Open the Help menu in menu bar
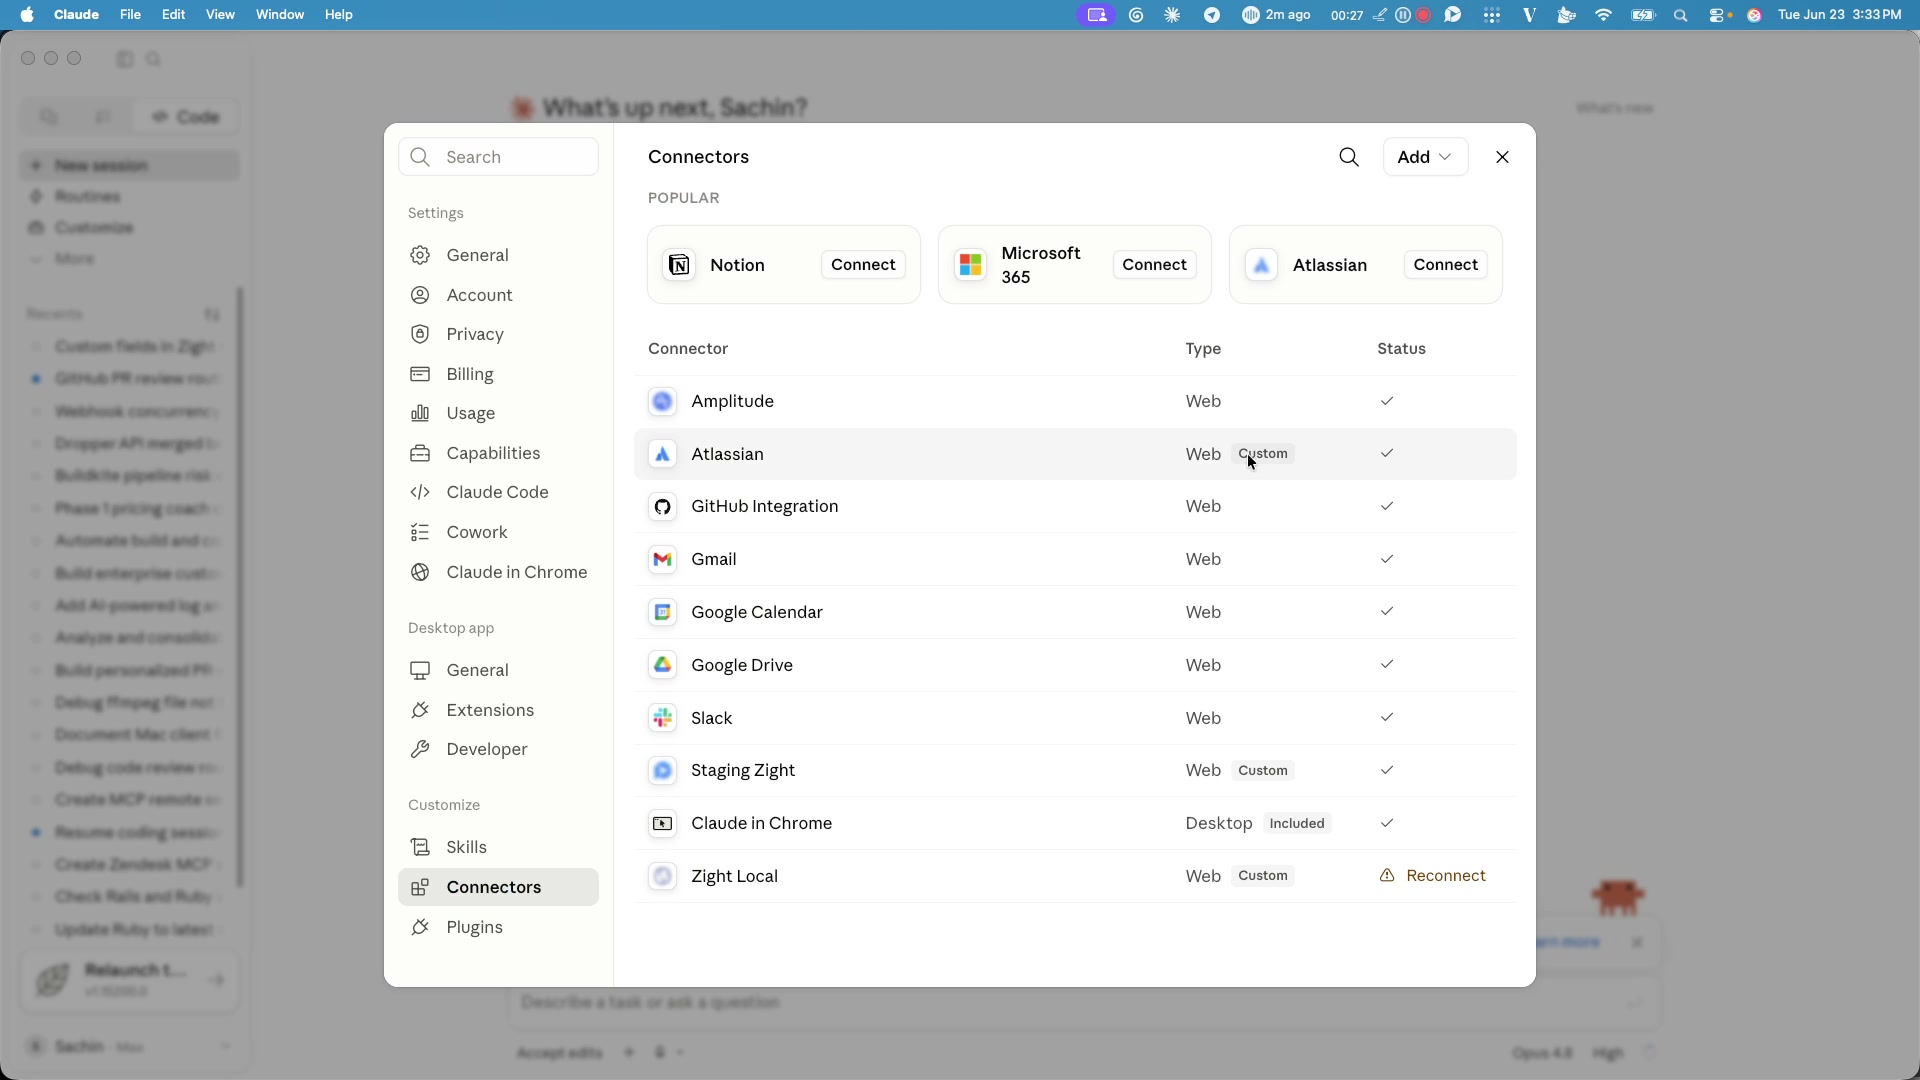This screenshot has height=1080, width=1920. (x=339, y=15)
